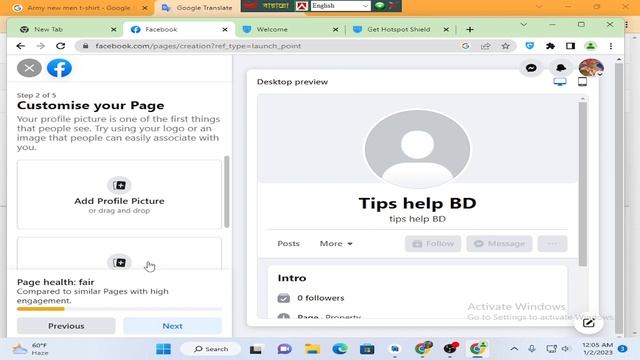Viewport: 640px width, 360px height.
Task: Open the clock showing 12:05 AM
Action: pos(597,349)
